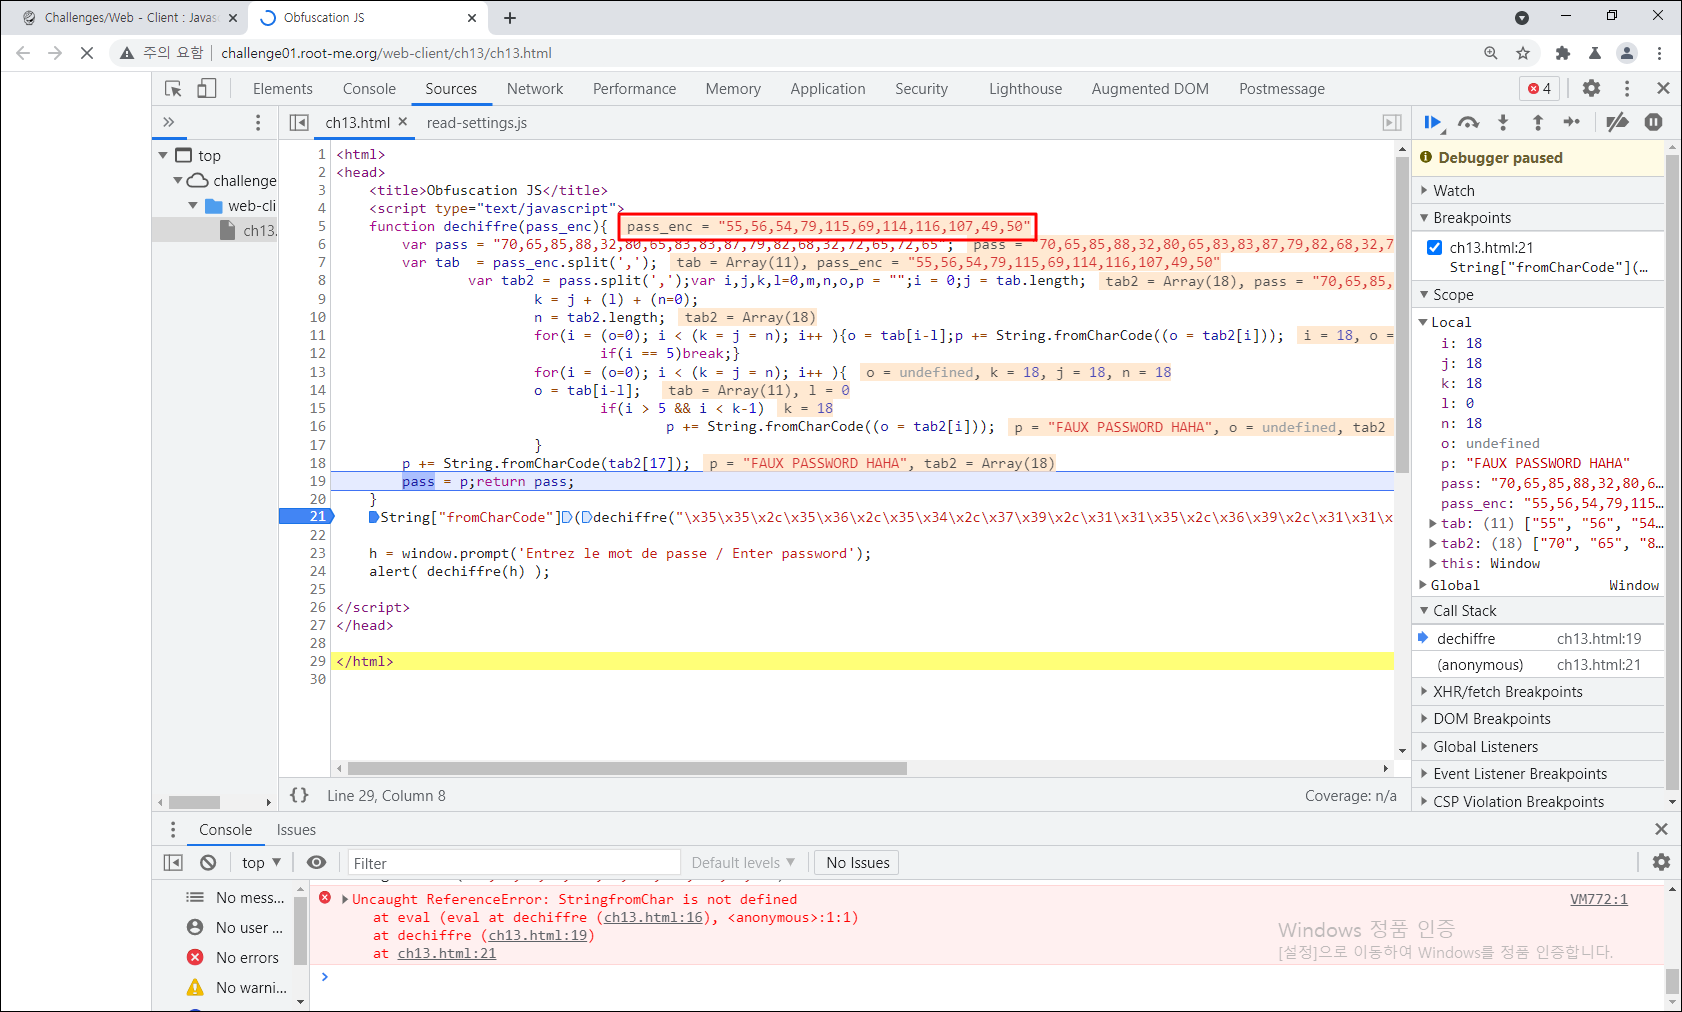Close the ch13.html file tab
Viewport: 1682px width, 1012px height.
click(x=403, y=121)
